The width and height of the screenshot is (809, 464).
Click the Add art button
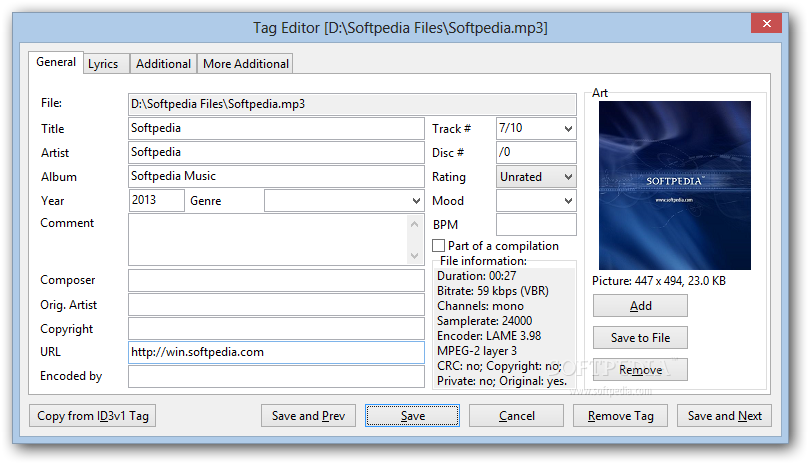pyautogui.click(x=640, y=306)
